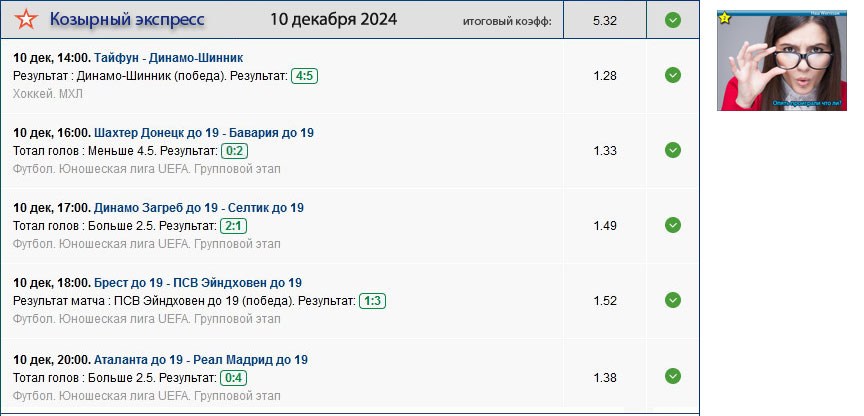Click green checkmark for Брест до 19 match
The image size is (864, 416).
tap(673, 300)
